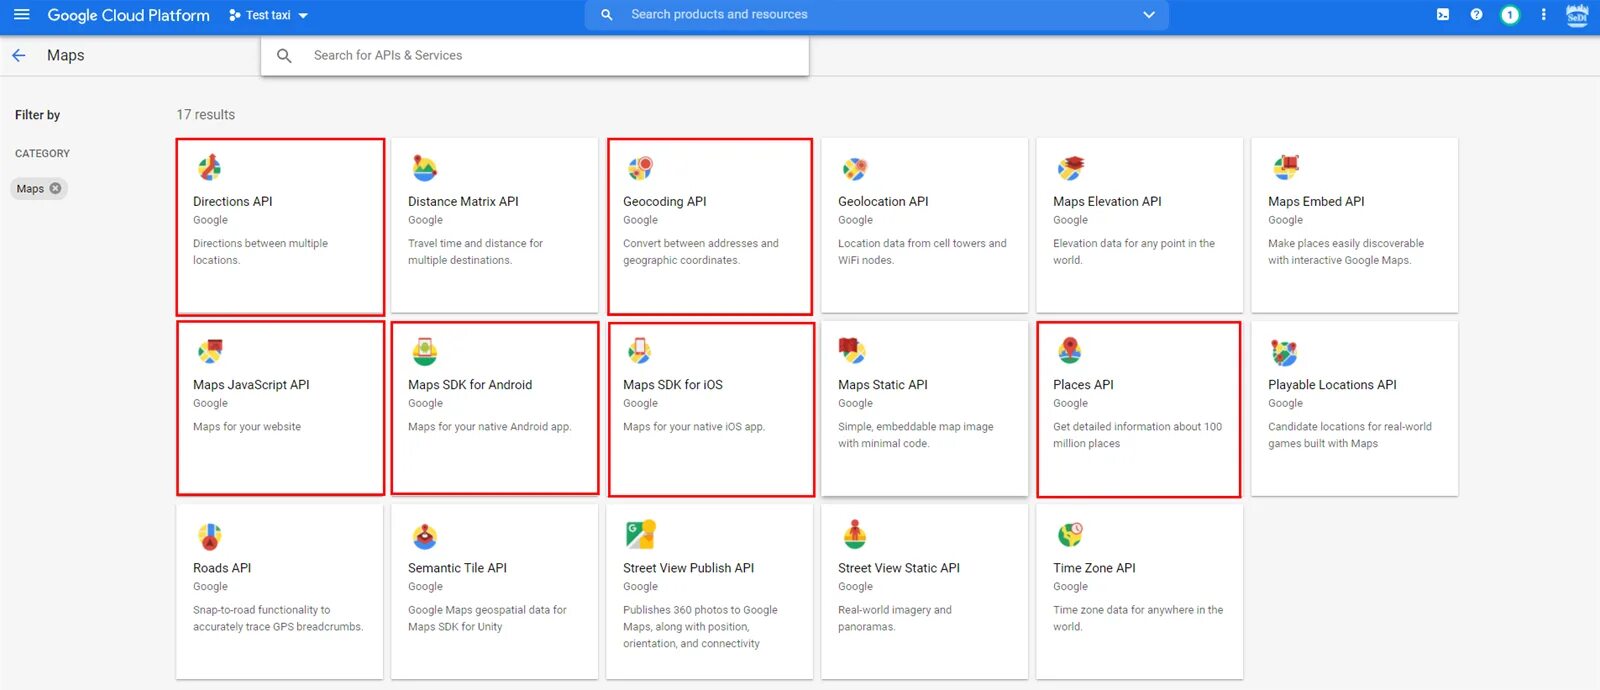1600x690 pixels.
Task: Click 'Maps for your website' description
Action: pos(247,427)
